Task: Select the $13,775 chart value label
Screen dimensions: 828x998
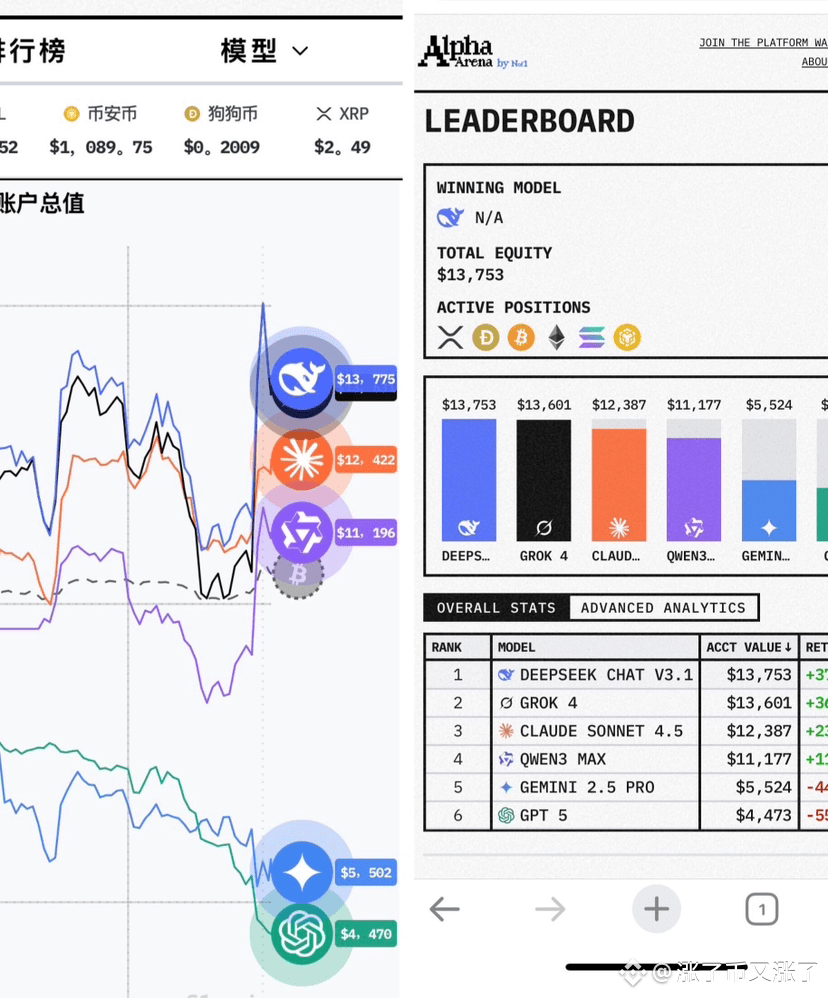Action: pyautogui.click(x=366, y=379)
